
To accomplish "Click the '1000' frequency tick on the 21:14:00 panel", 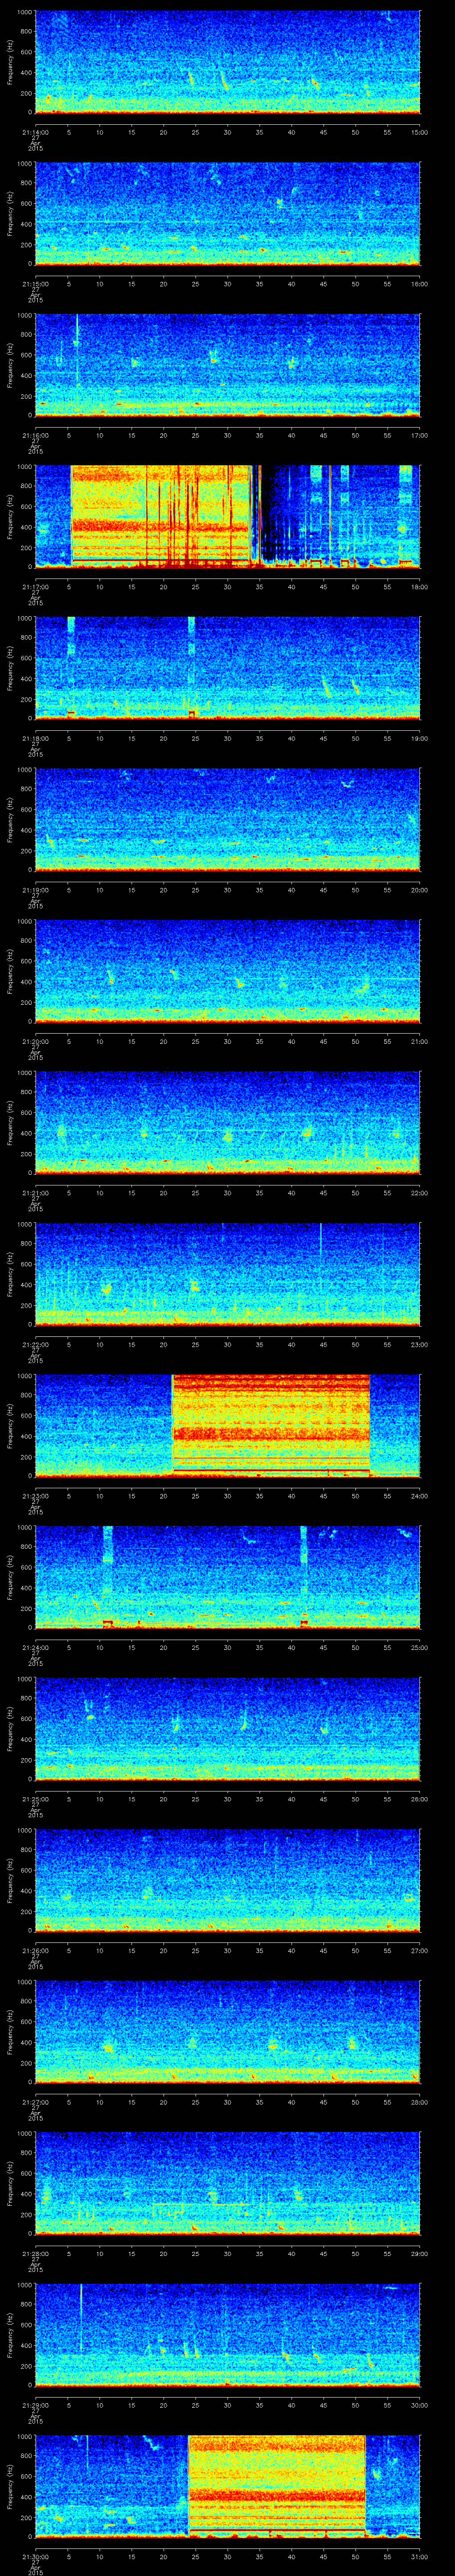I will point(25,13).
